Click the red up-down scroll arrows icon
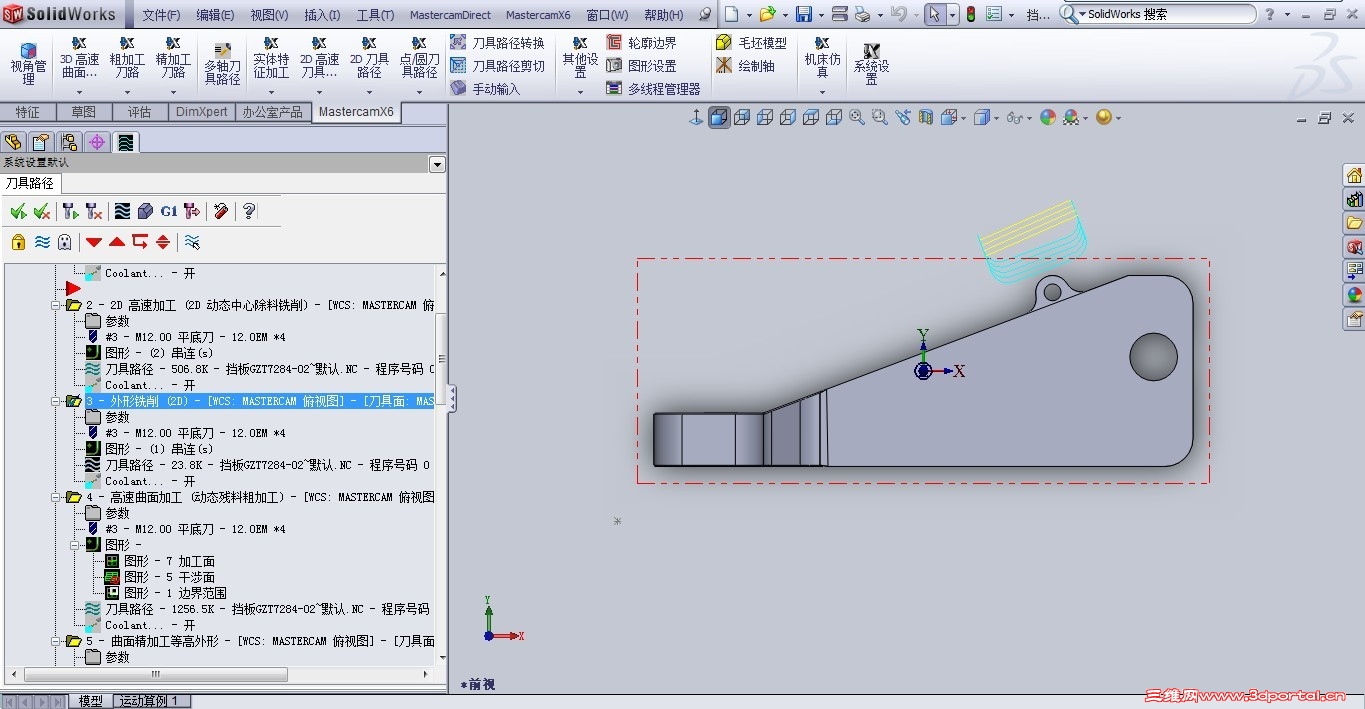1365x709 pixels. [163, 241]
